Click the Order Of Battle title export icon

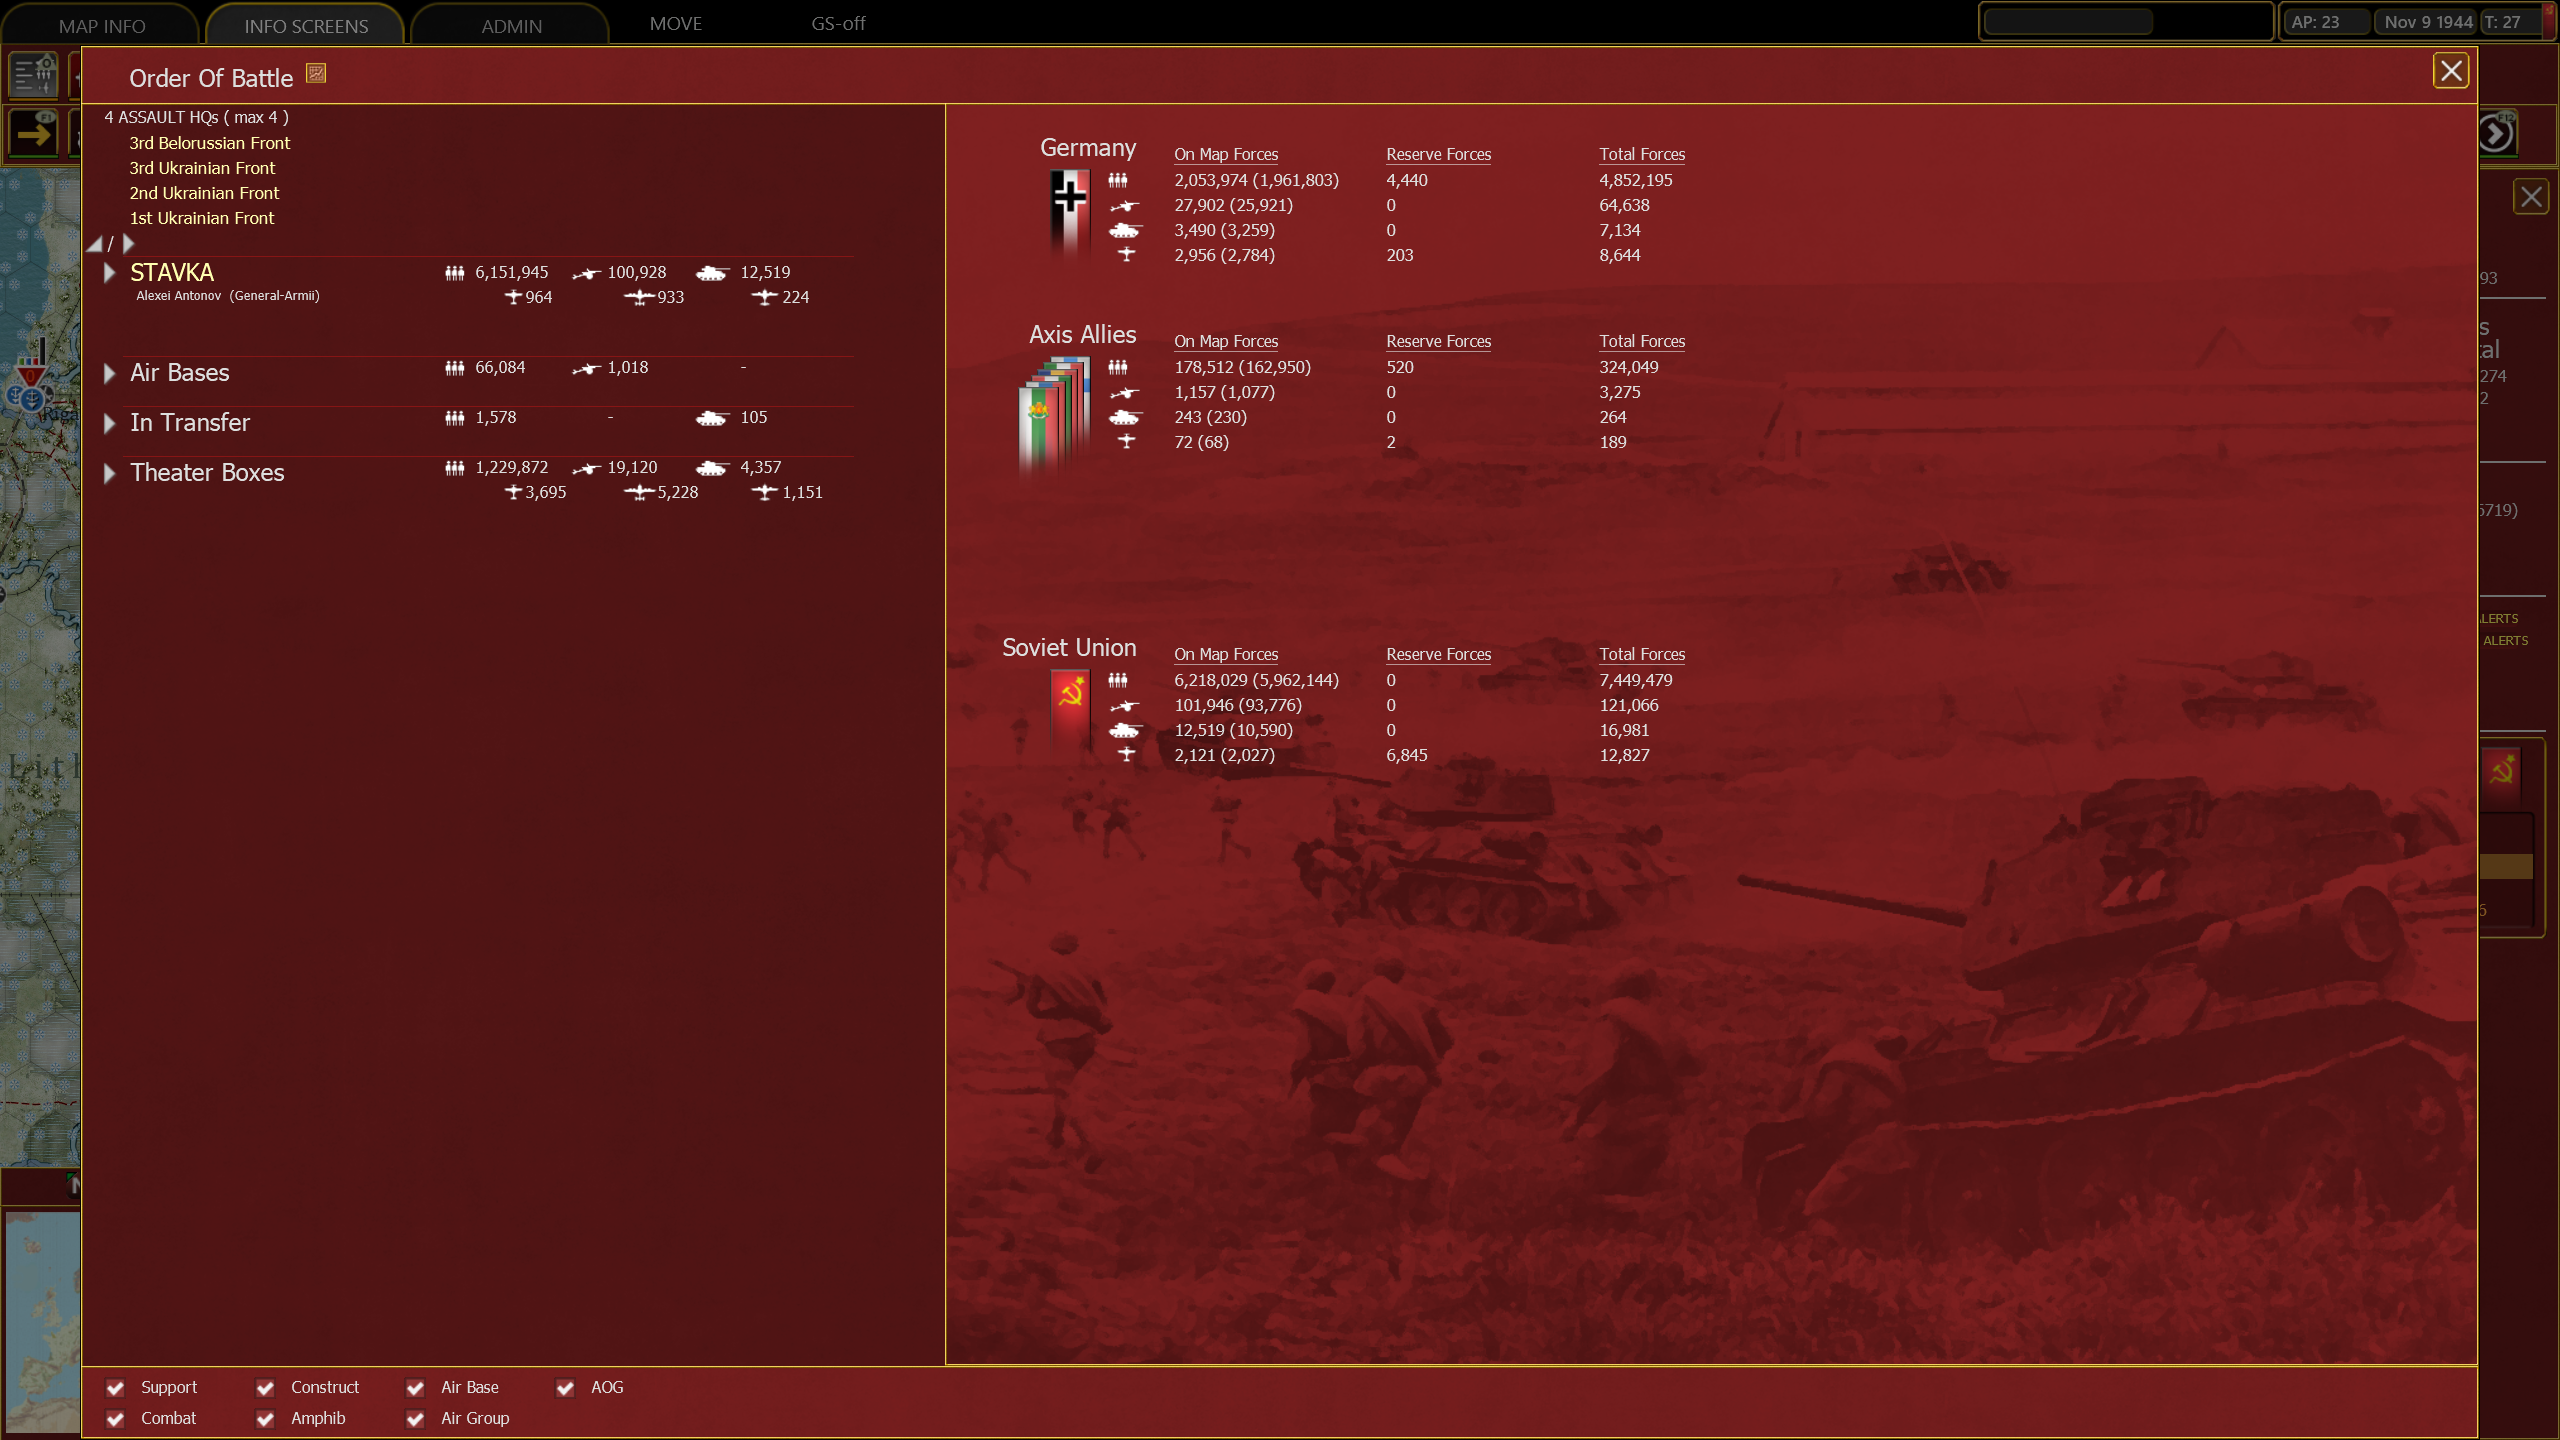click(316, 73)
